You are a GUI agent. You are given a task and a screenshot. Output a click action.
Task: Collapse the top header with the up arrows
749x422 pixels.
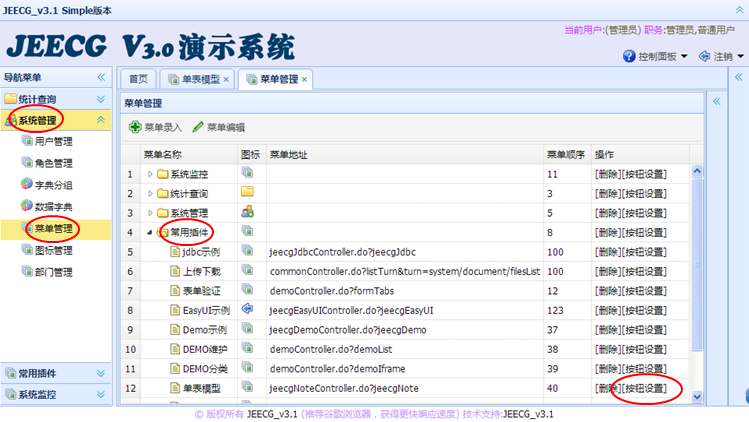click(739, 10)
